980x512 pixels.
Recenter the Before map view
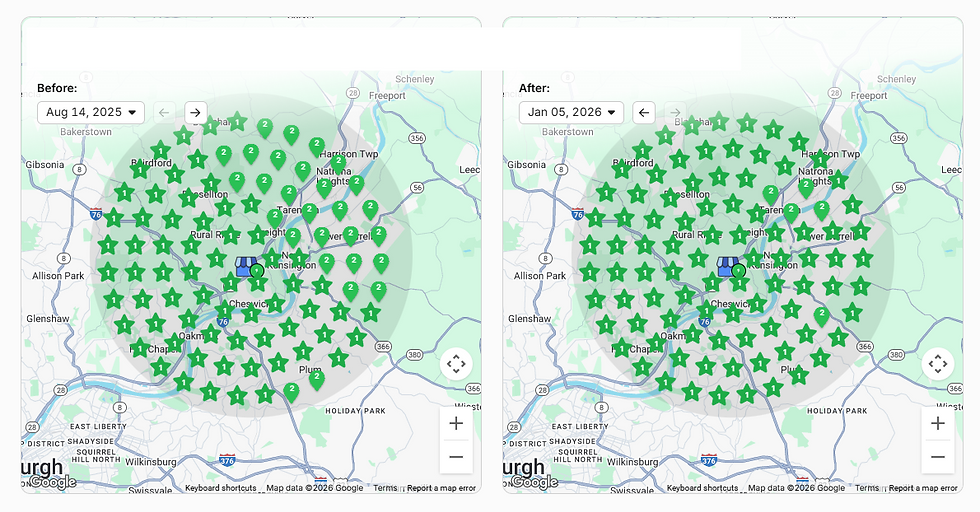pyautogui.click(x=456, y=364)
